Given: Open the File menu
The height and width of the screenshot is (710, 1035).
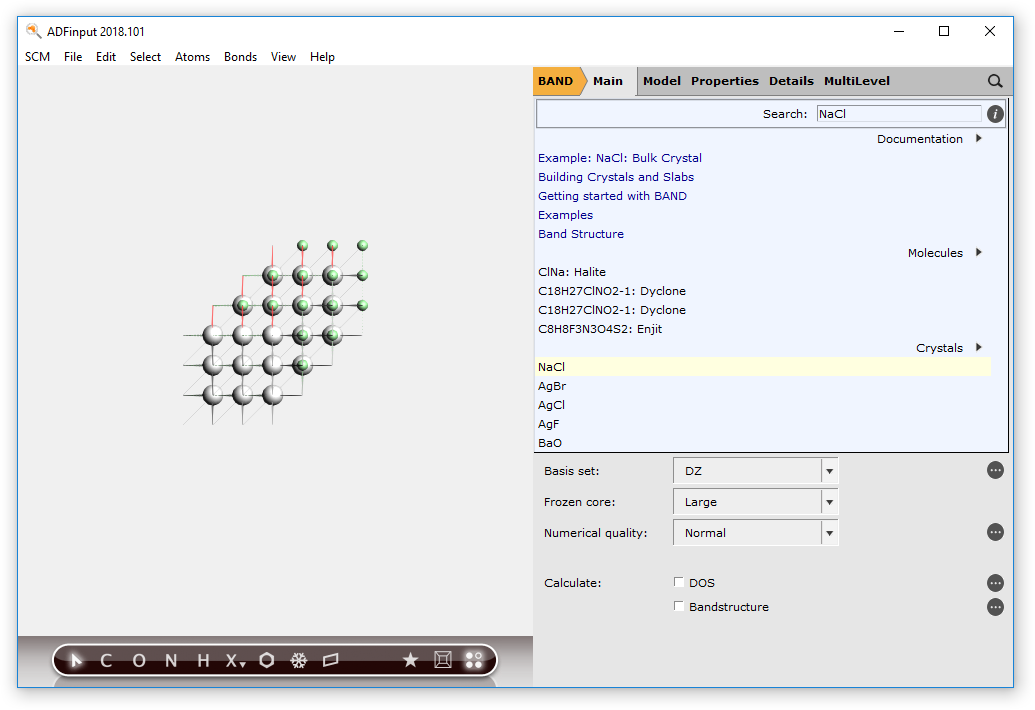Looking at the screenshot, I should [x=73, y=57].
